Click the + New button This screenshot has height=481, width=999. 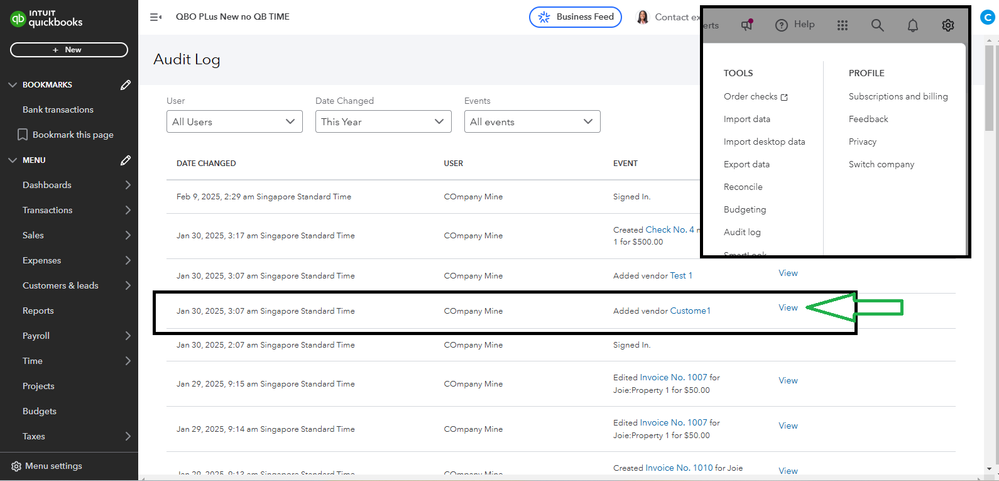click(x=69, y=49)
